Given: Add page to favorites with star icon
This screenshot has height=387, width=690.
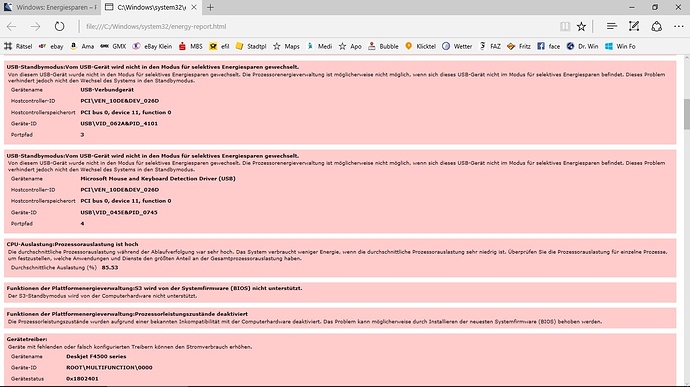Looking at the screenshot, I should (x=581, y=26).
